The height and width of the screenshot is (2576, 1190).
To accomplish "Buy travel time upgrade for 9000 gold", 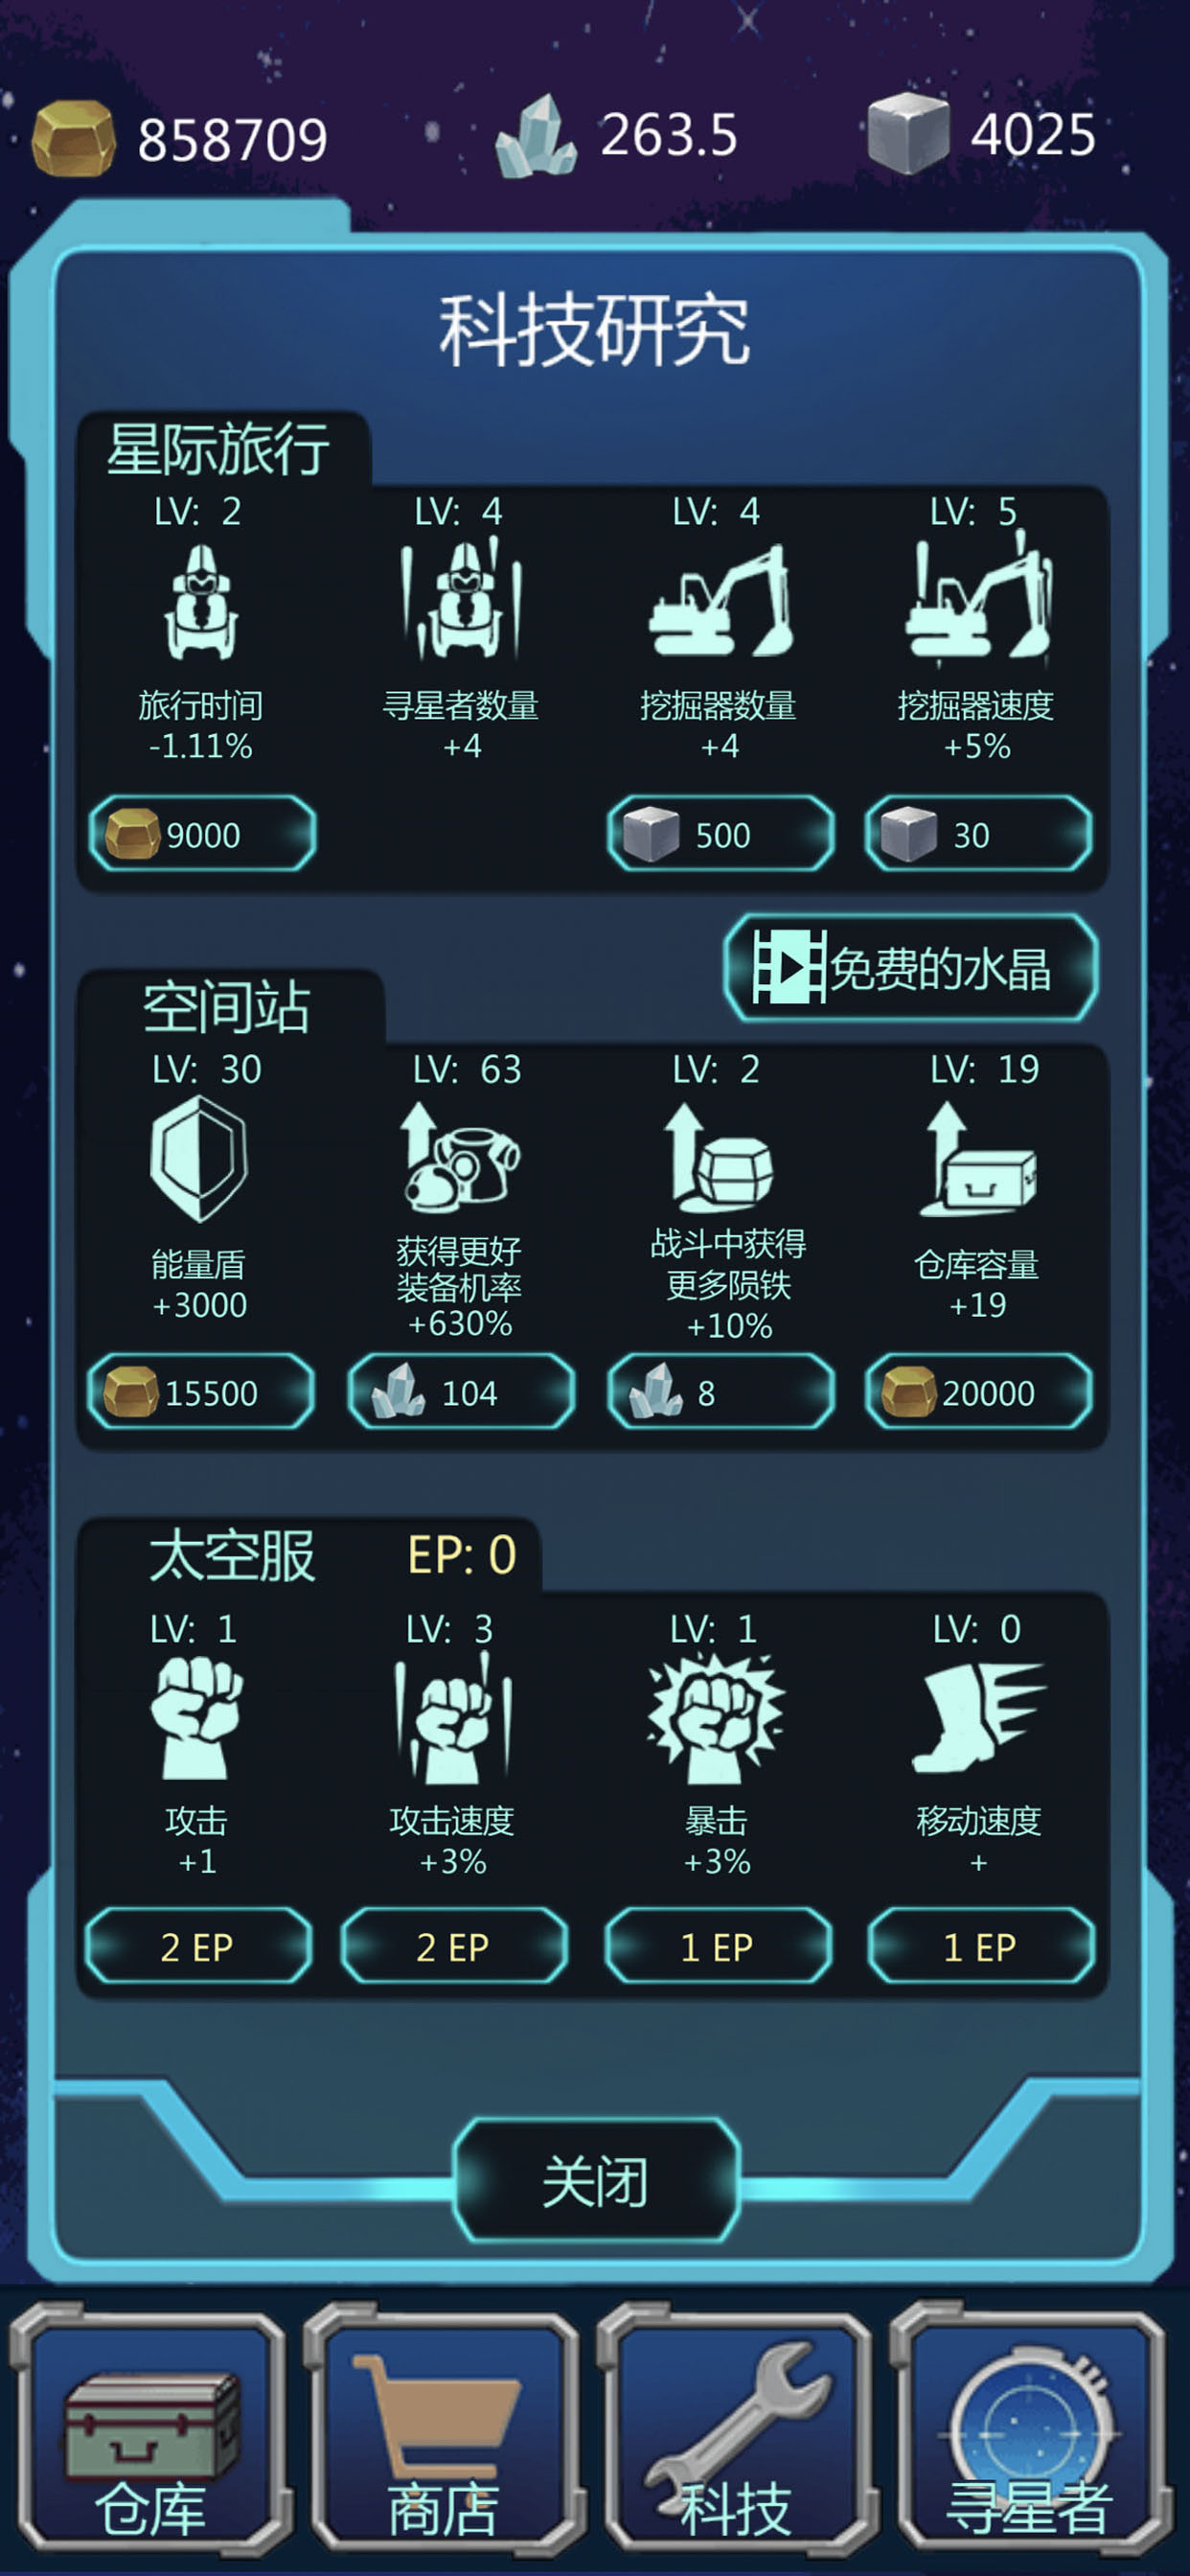I will click(x=203, y=834).
